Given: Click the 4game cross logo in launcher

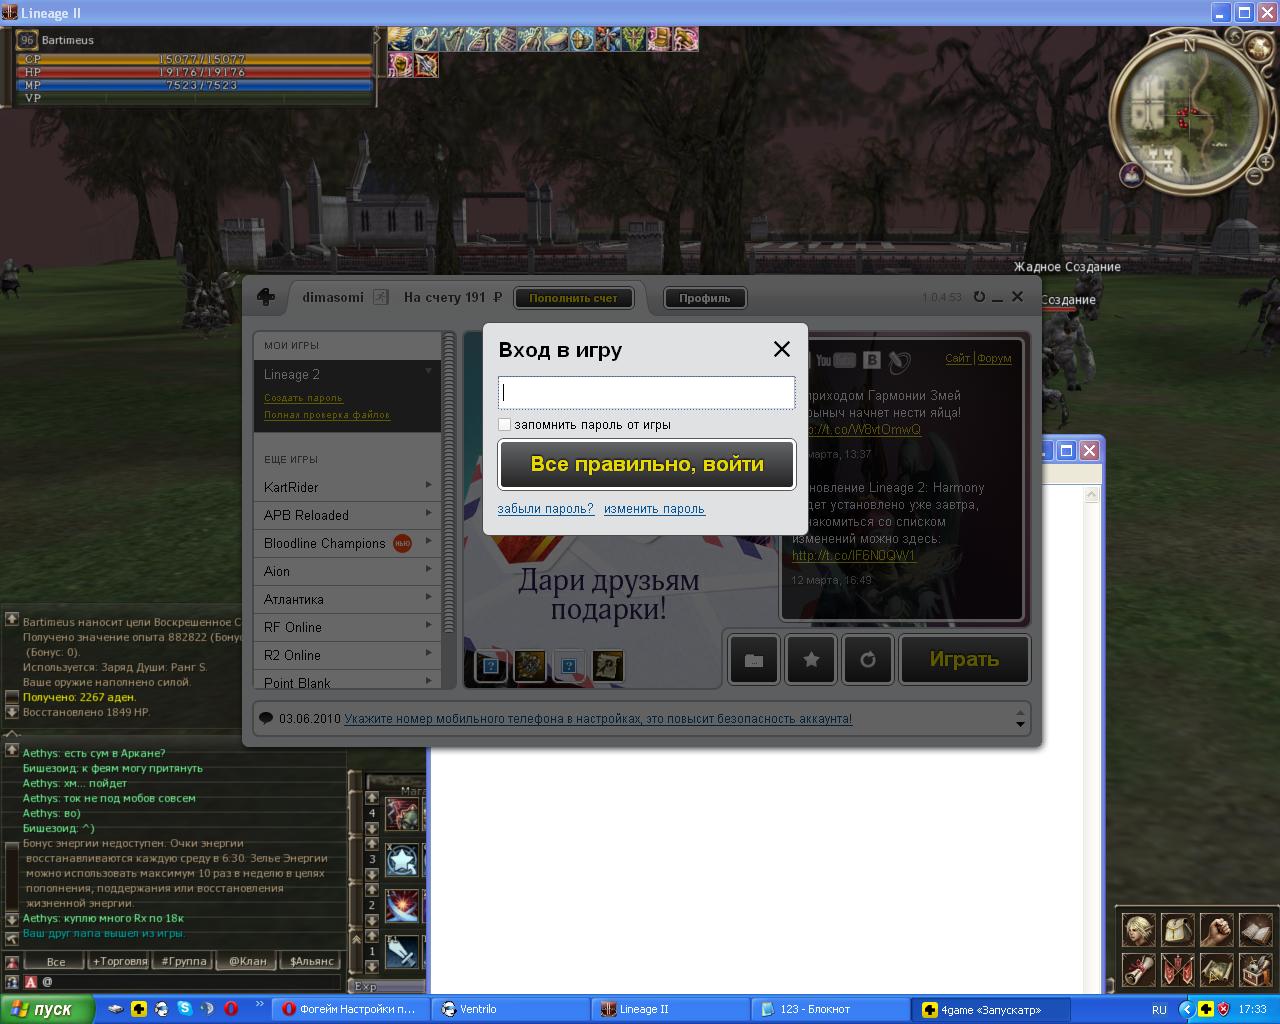Looking at the screenshot, I should [266, 297].
